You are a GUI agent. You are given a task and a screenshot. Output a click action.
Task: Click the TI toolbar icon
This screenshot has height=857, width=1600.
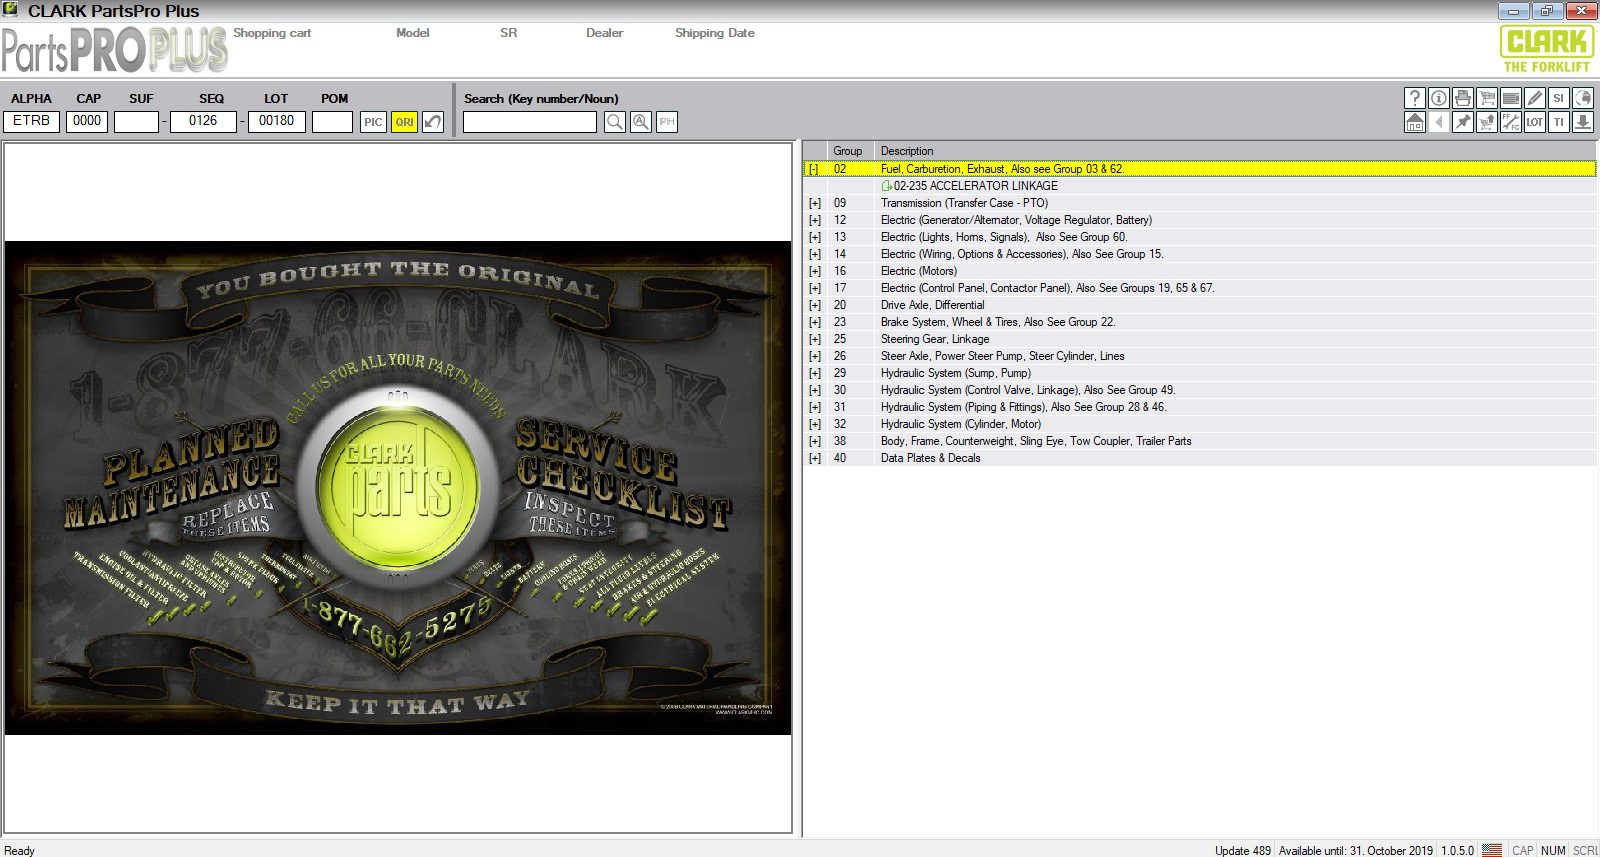[1559, 122]
